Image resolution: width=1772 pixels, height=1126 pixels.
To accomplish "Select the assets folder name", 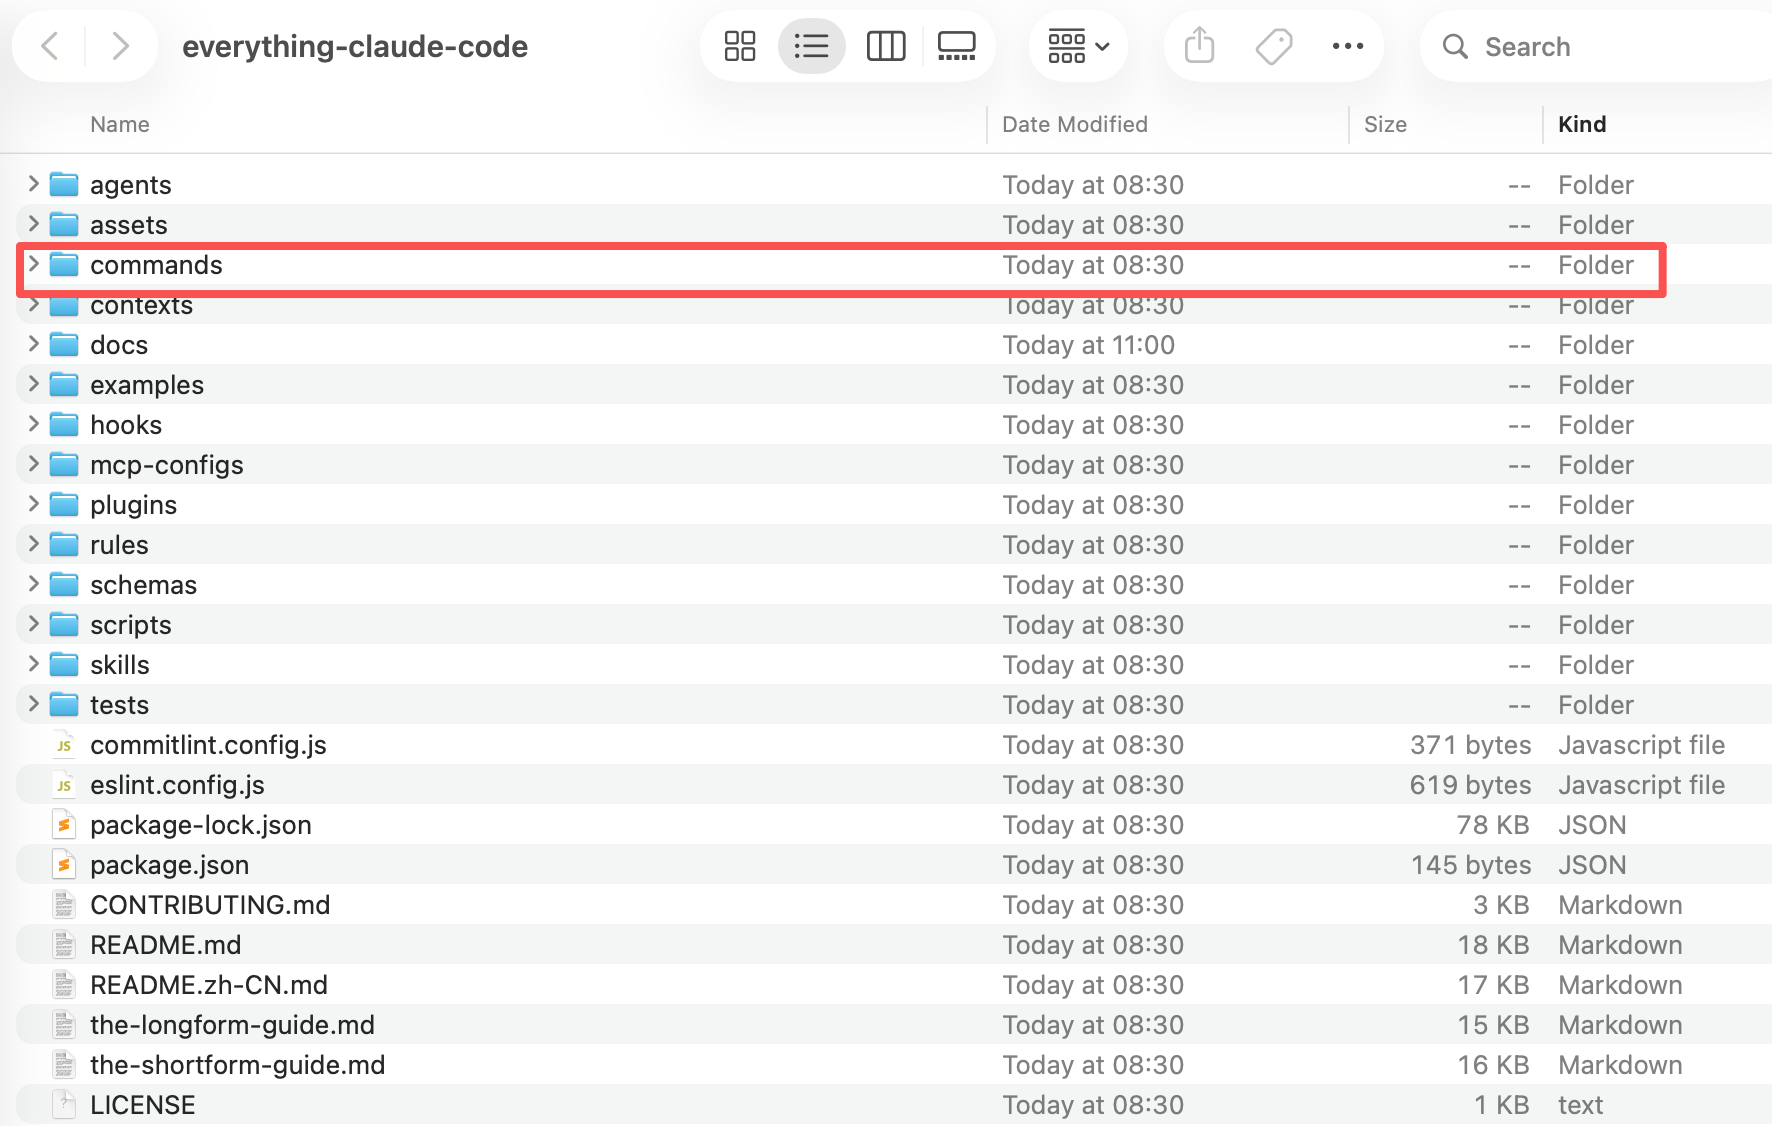I will 129,225.
